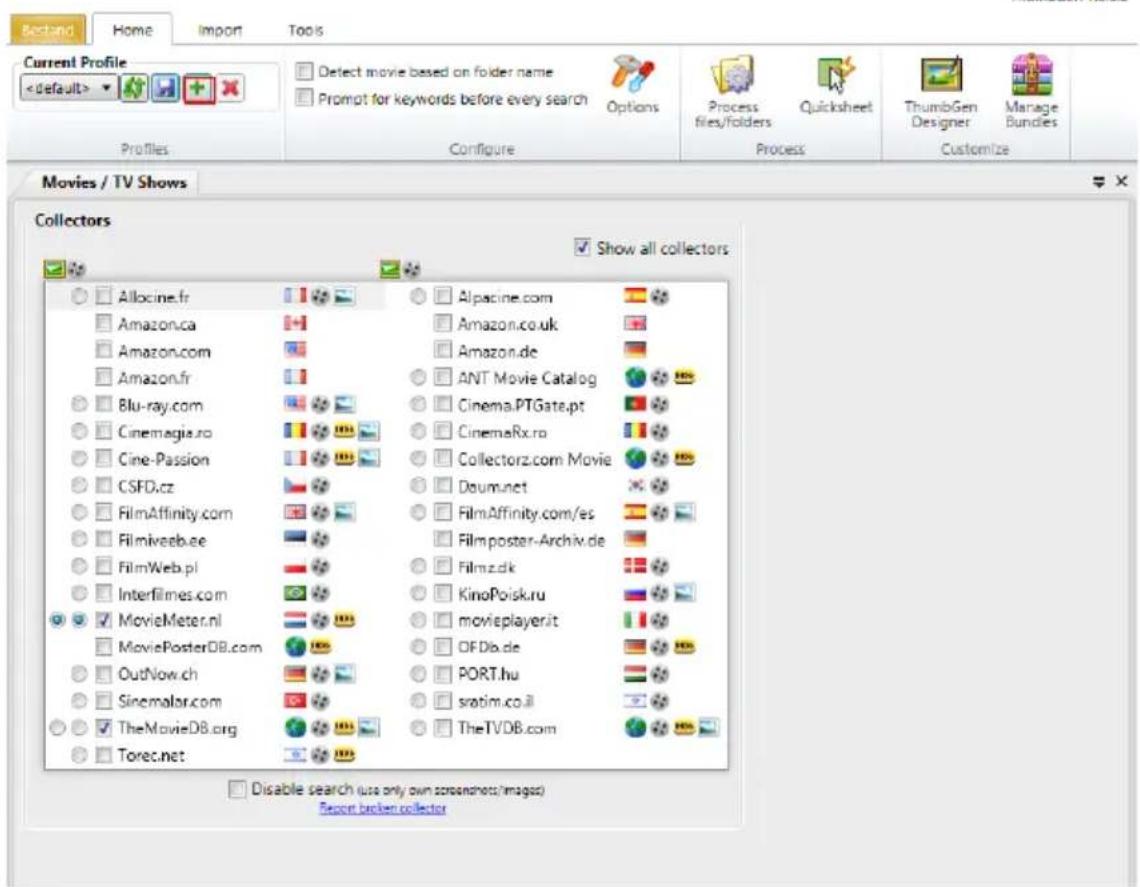Viewport: 1140px width, 887px height.
Task: Click Report broken collector link
Action: (382, 808)
